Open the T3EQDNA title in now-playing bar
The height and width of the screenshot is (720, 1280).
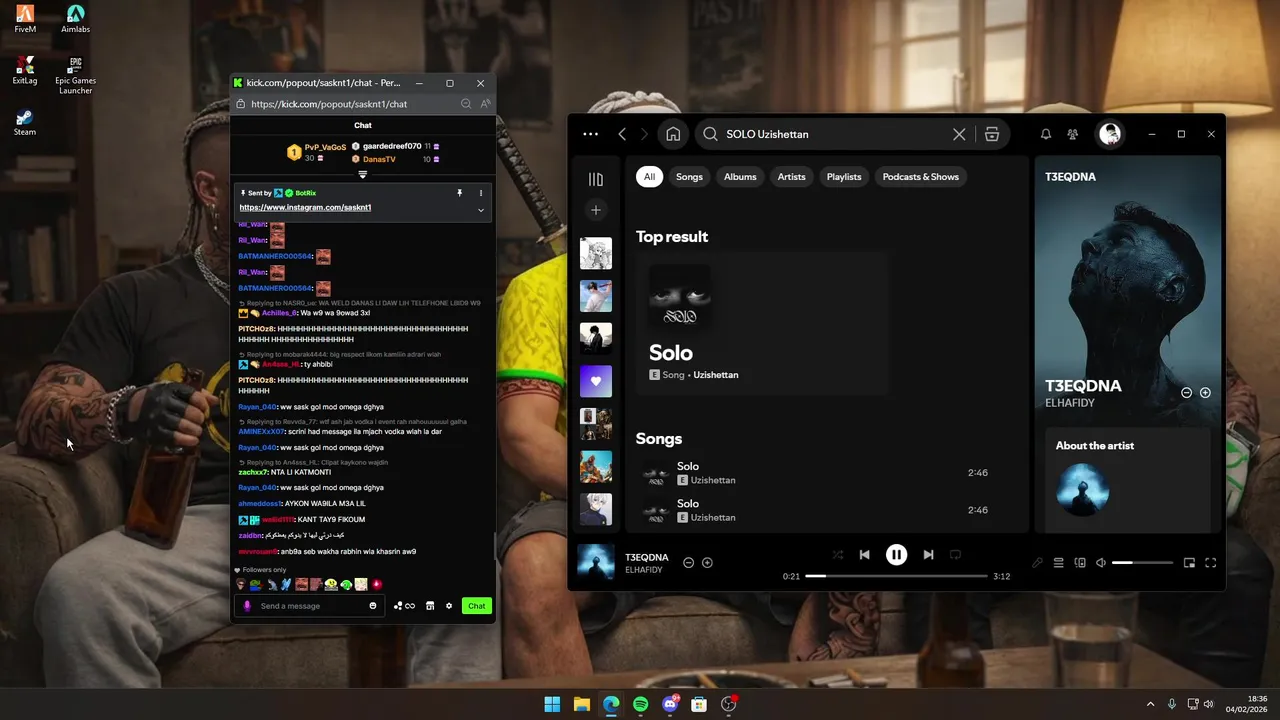pyautogui.click(x=647, y=557)
